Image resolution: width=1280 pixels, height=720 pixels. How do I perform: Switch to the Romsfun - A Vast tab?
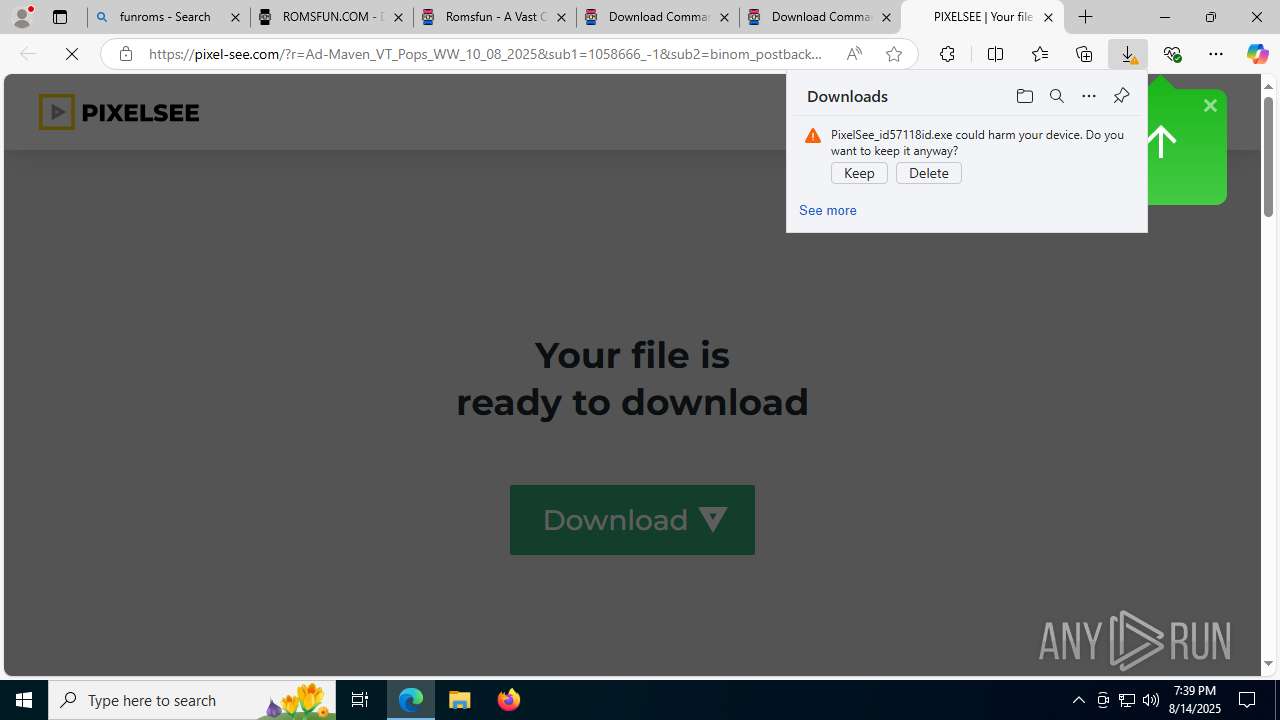tap(494, 17)
